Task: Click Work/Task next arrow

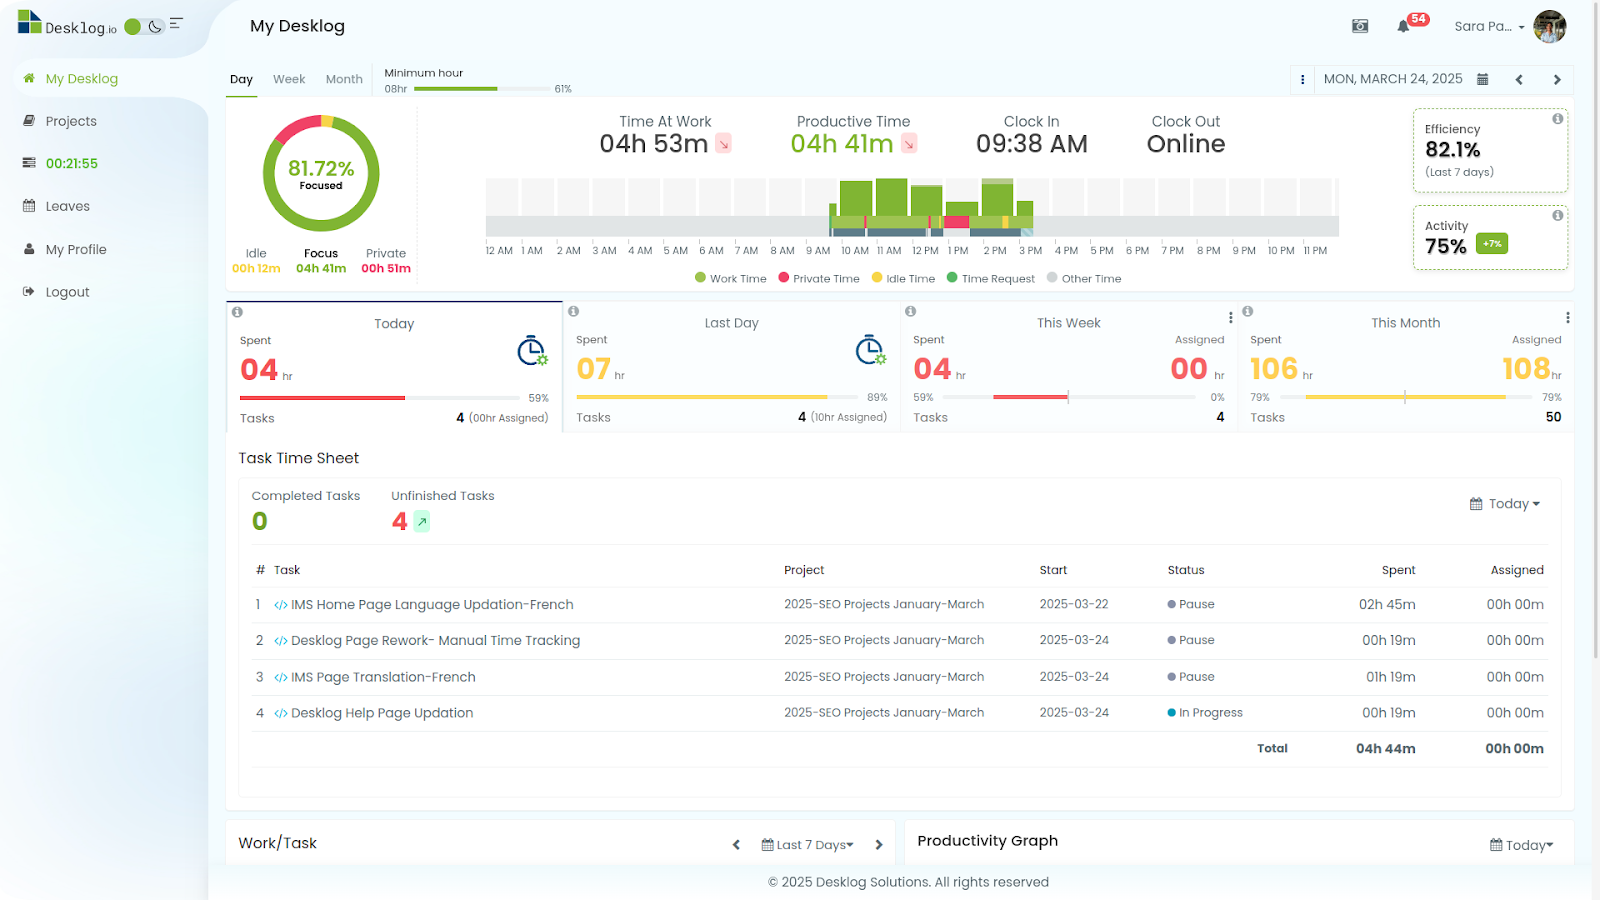Action: point(879,845)
